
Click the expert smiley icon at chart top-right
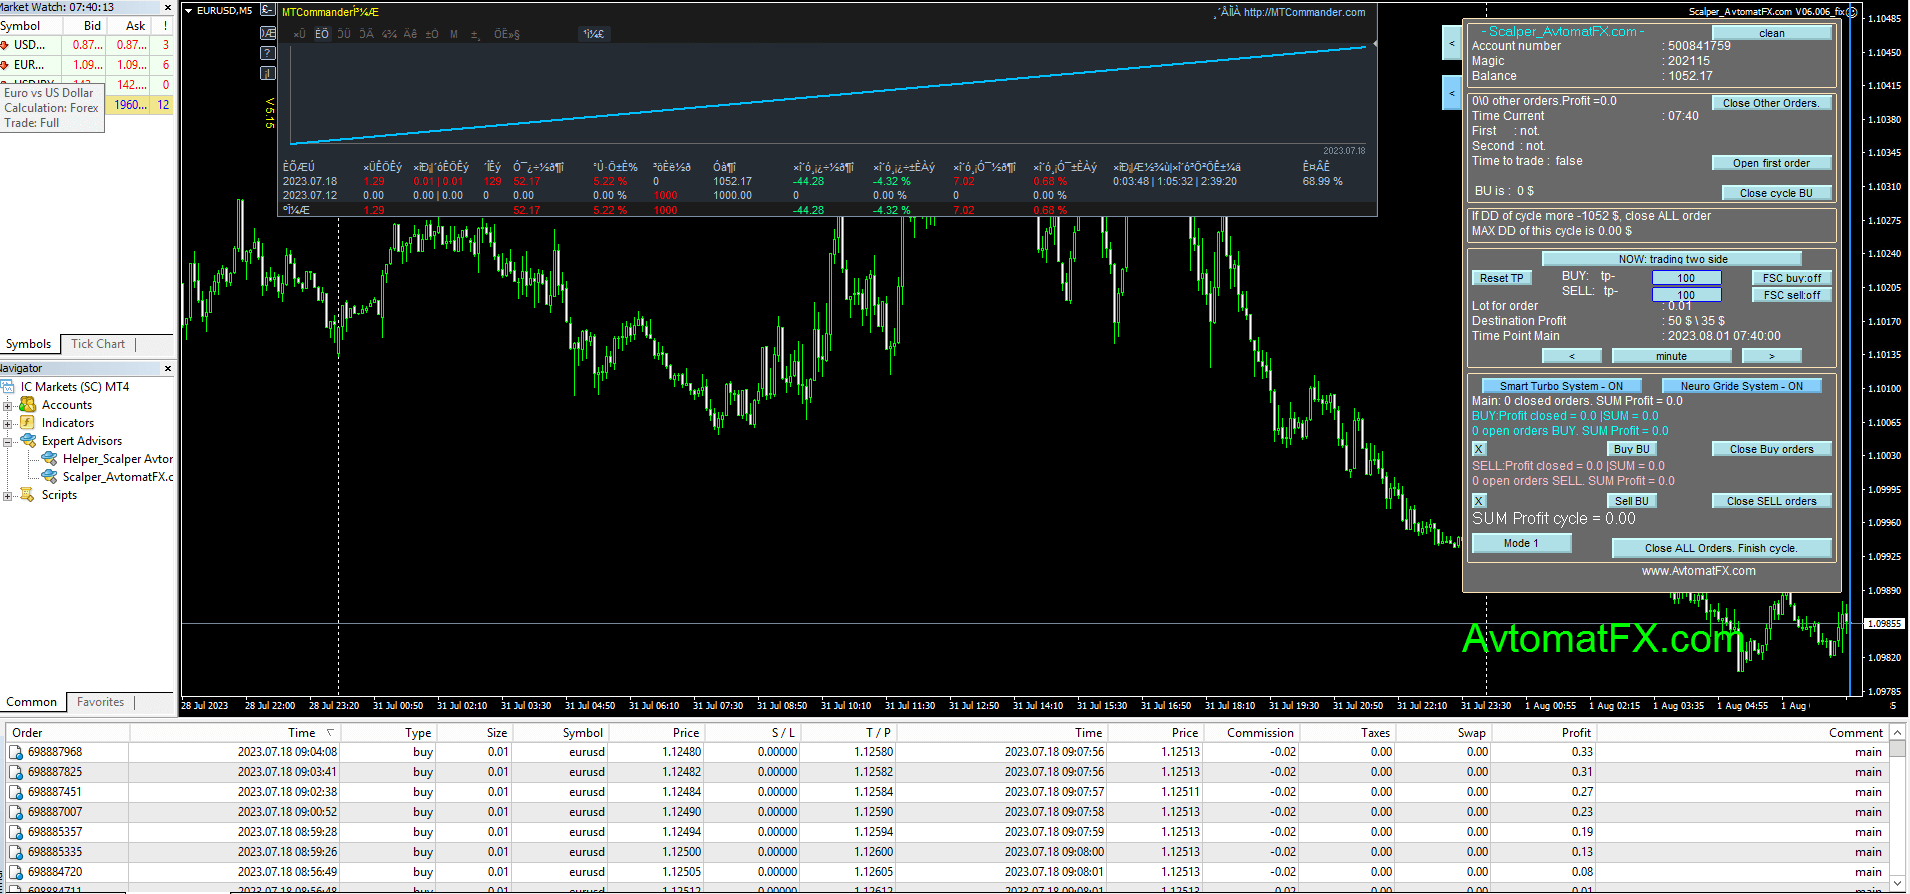pyautogui.click(x=1852, y=12)
